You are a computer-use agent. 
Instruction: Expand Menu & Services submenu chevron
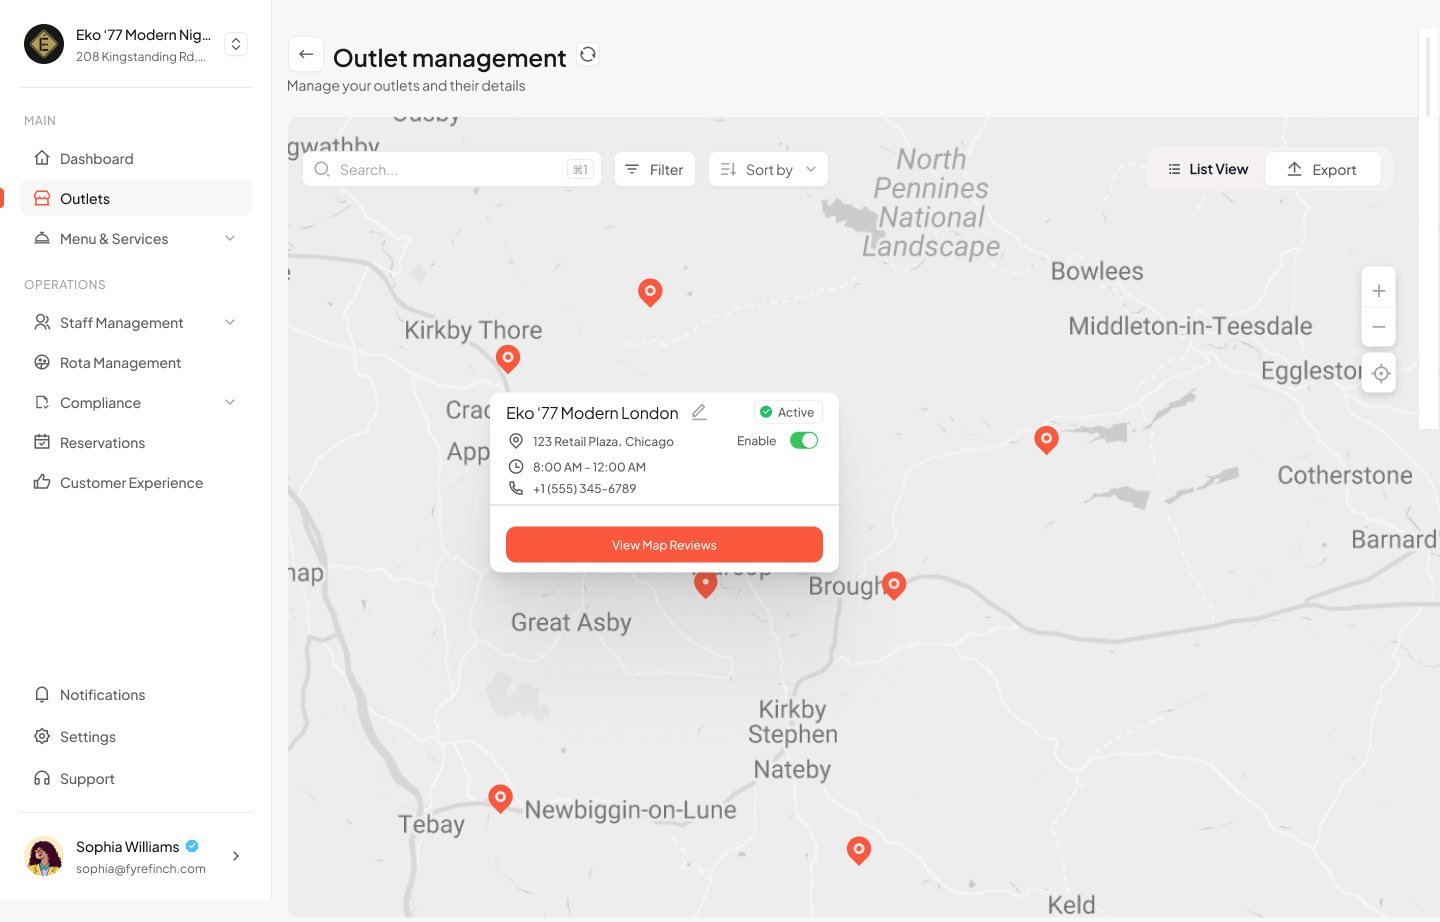click(x=230, y=238)
